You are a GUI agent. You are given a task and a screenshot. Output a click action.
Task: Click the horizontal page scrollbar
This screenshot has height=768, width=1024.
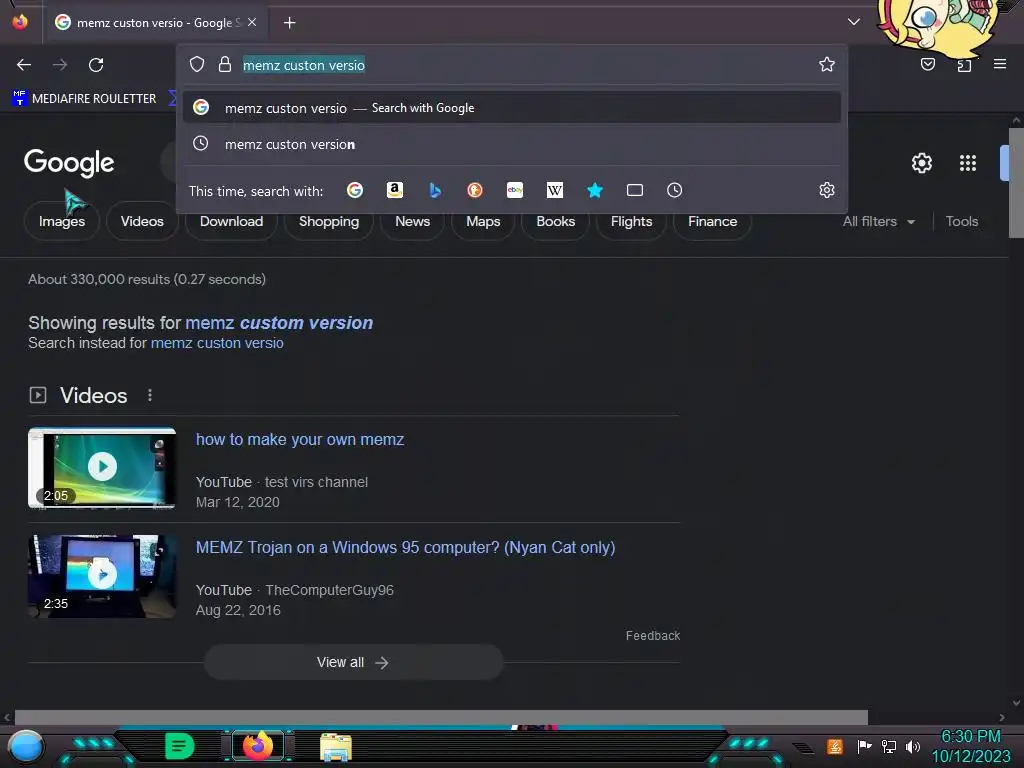441,717
